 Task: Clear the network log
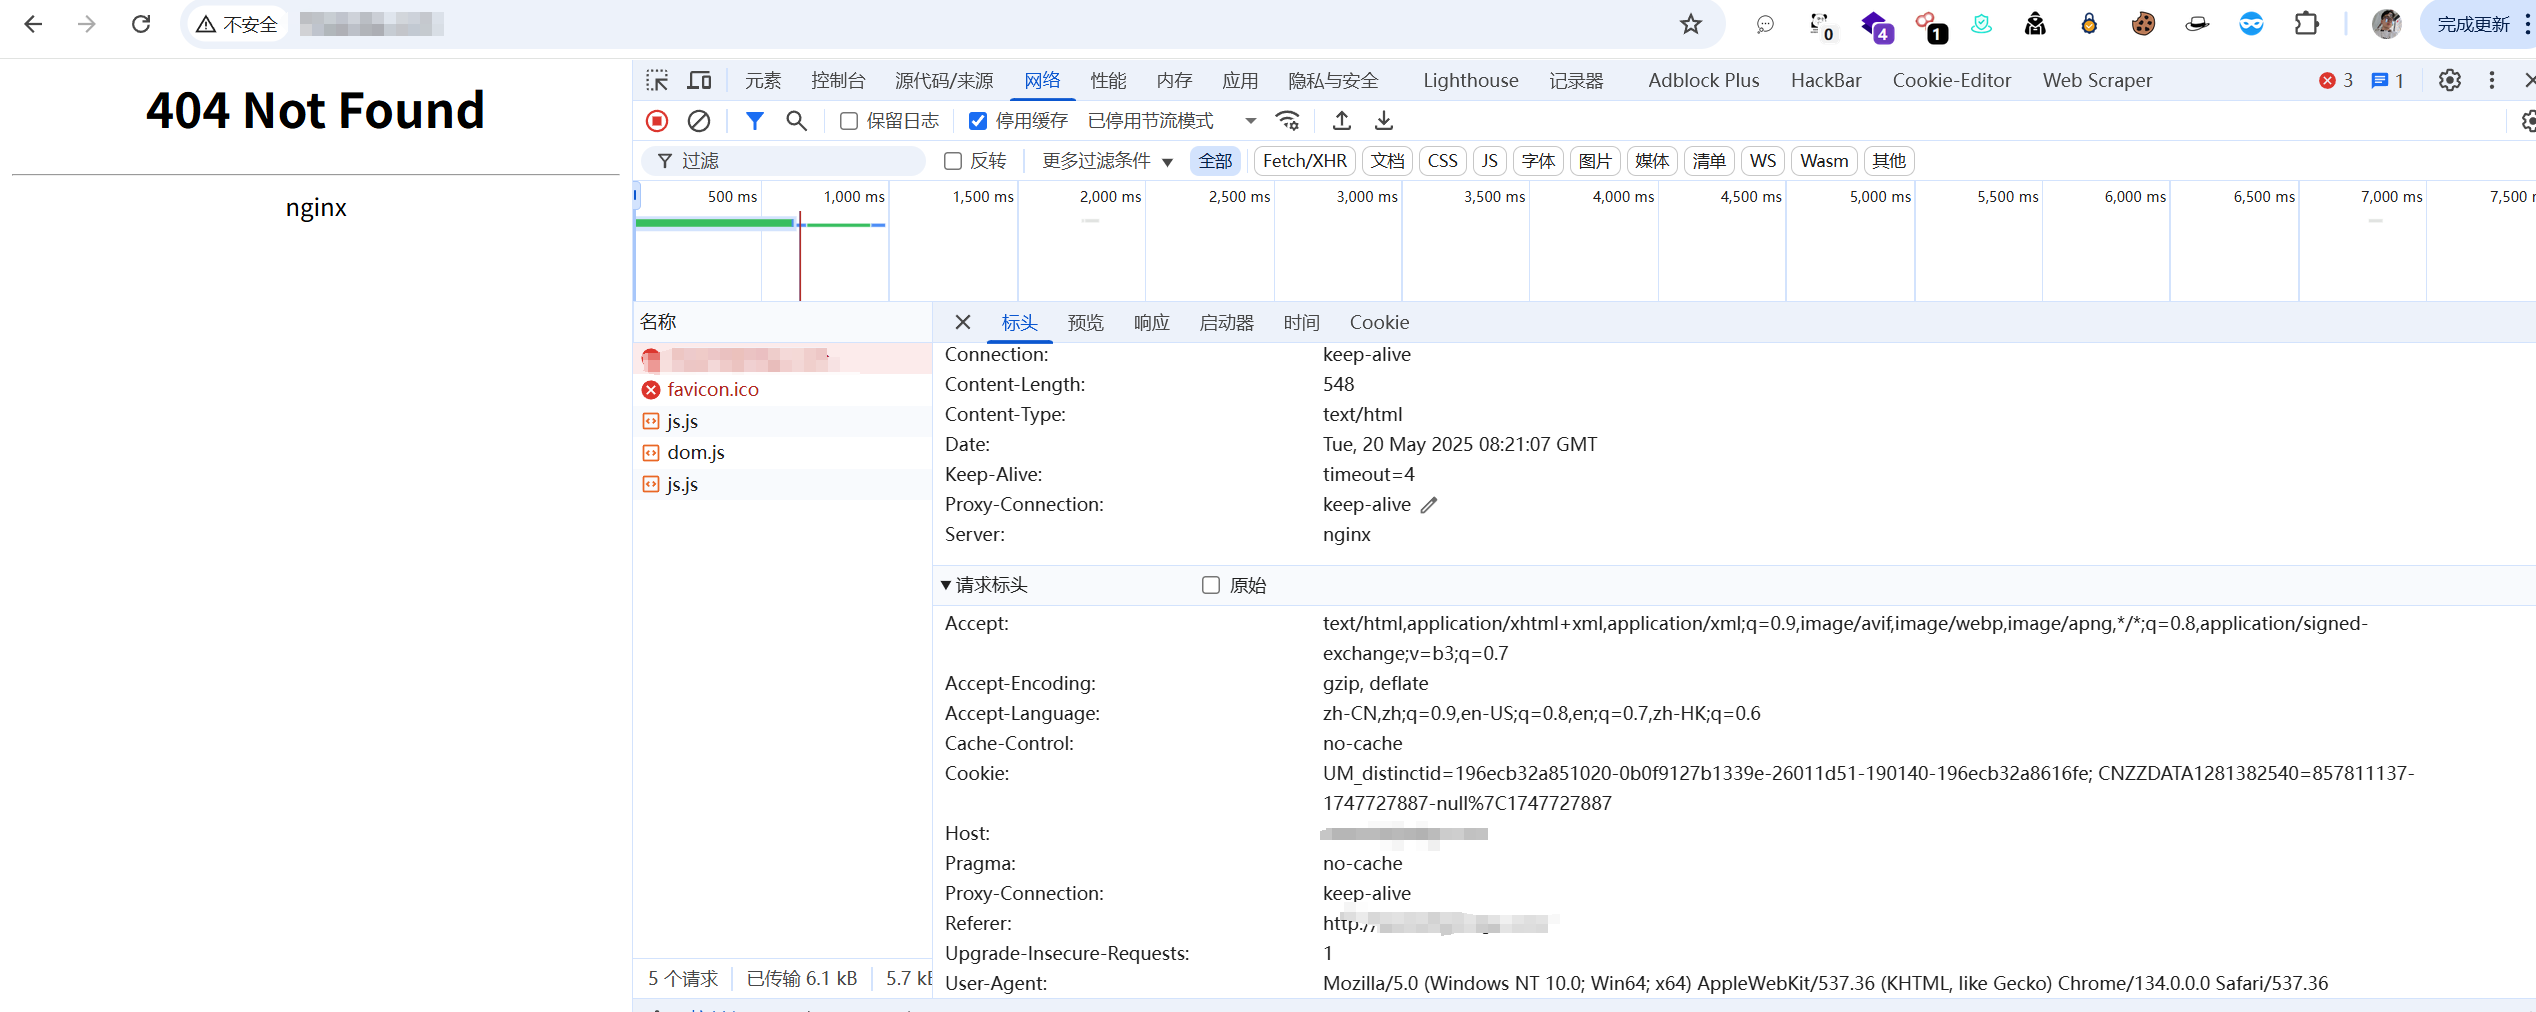[699, 121]
